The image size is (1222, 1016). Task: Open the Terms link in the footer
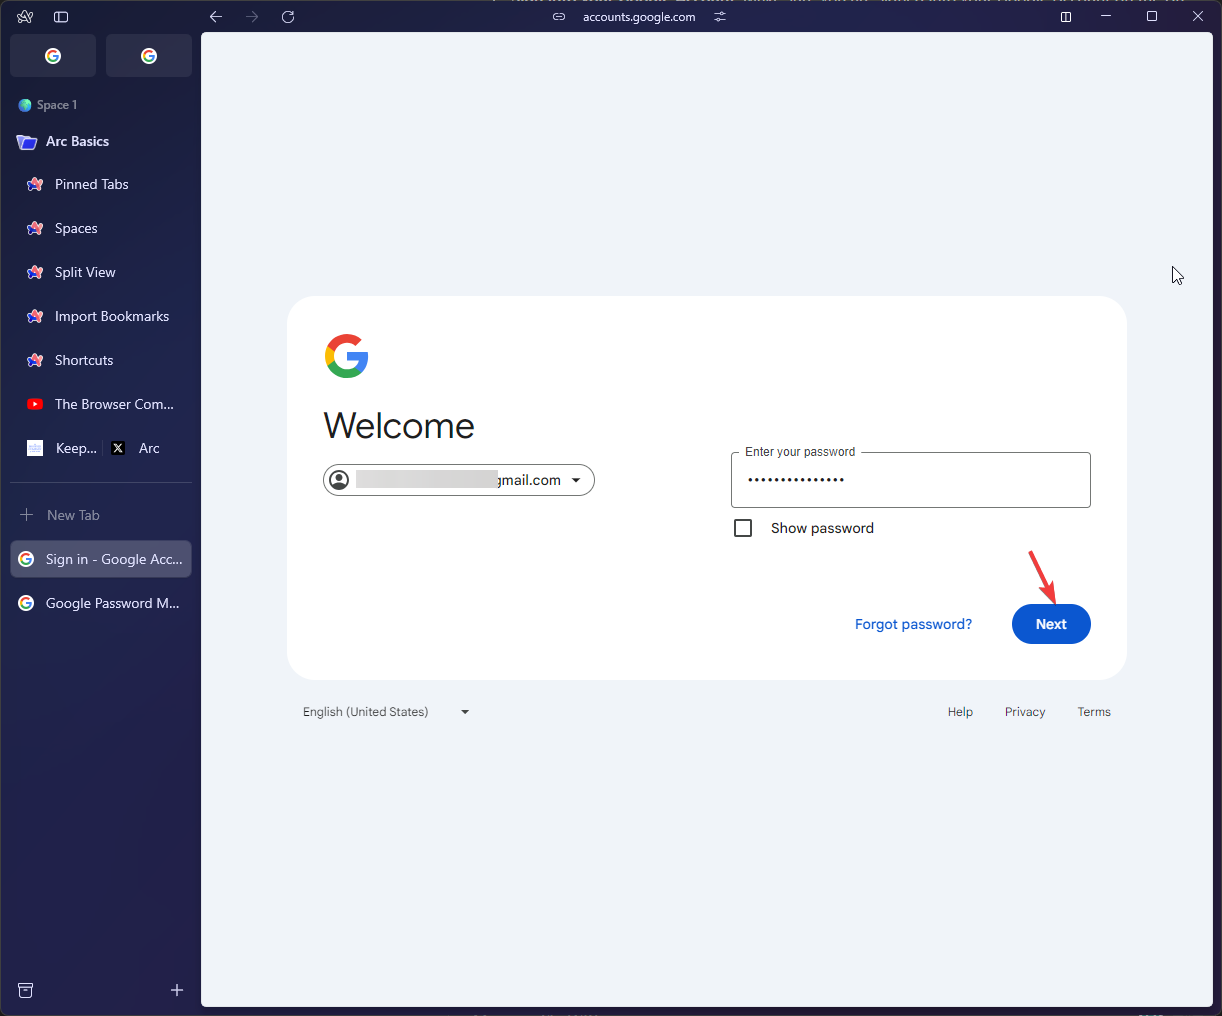pyautogui.click(x=1094, y=712)
